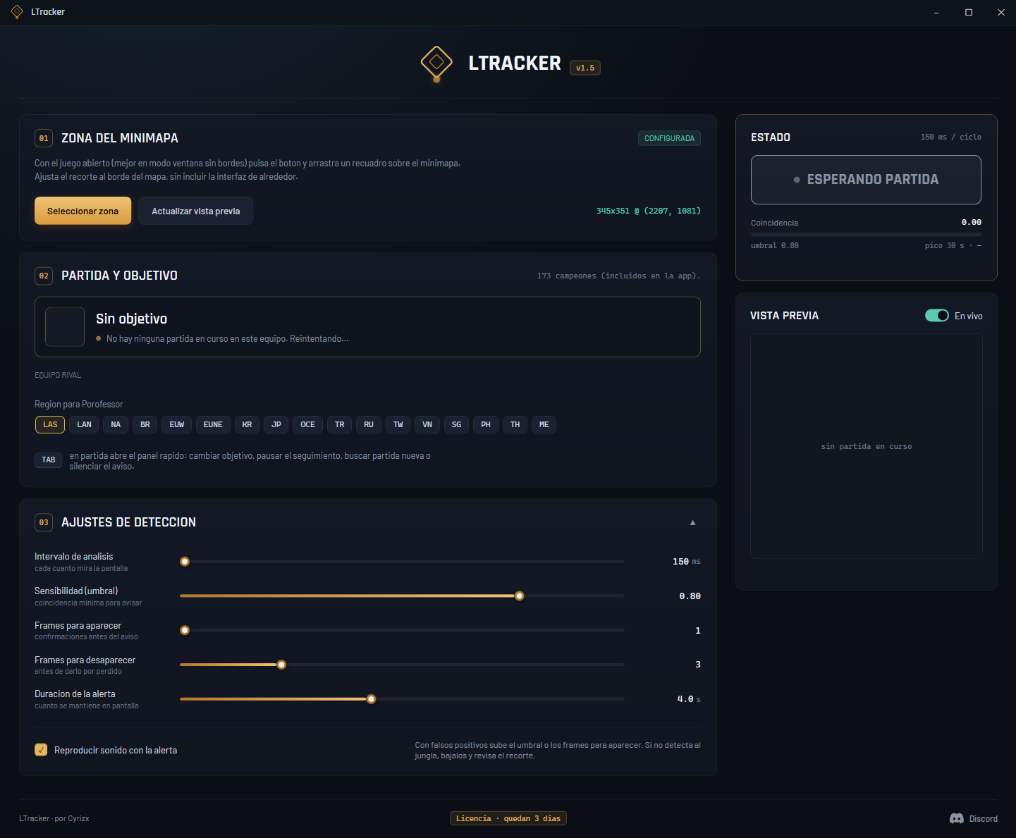This screenshot has height=838, width=1016.
Task: Click the EQUIPO RIVAL label
Action: click(x=58, y=375)
